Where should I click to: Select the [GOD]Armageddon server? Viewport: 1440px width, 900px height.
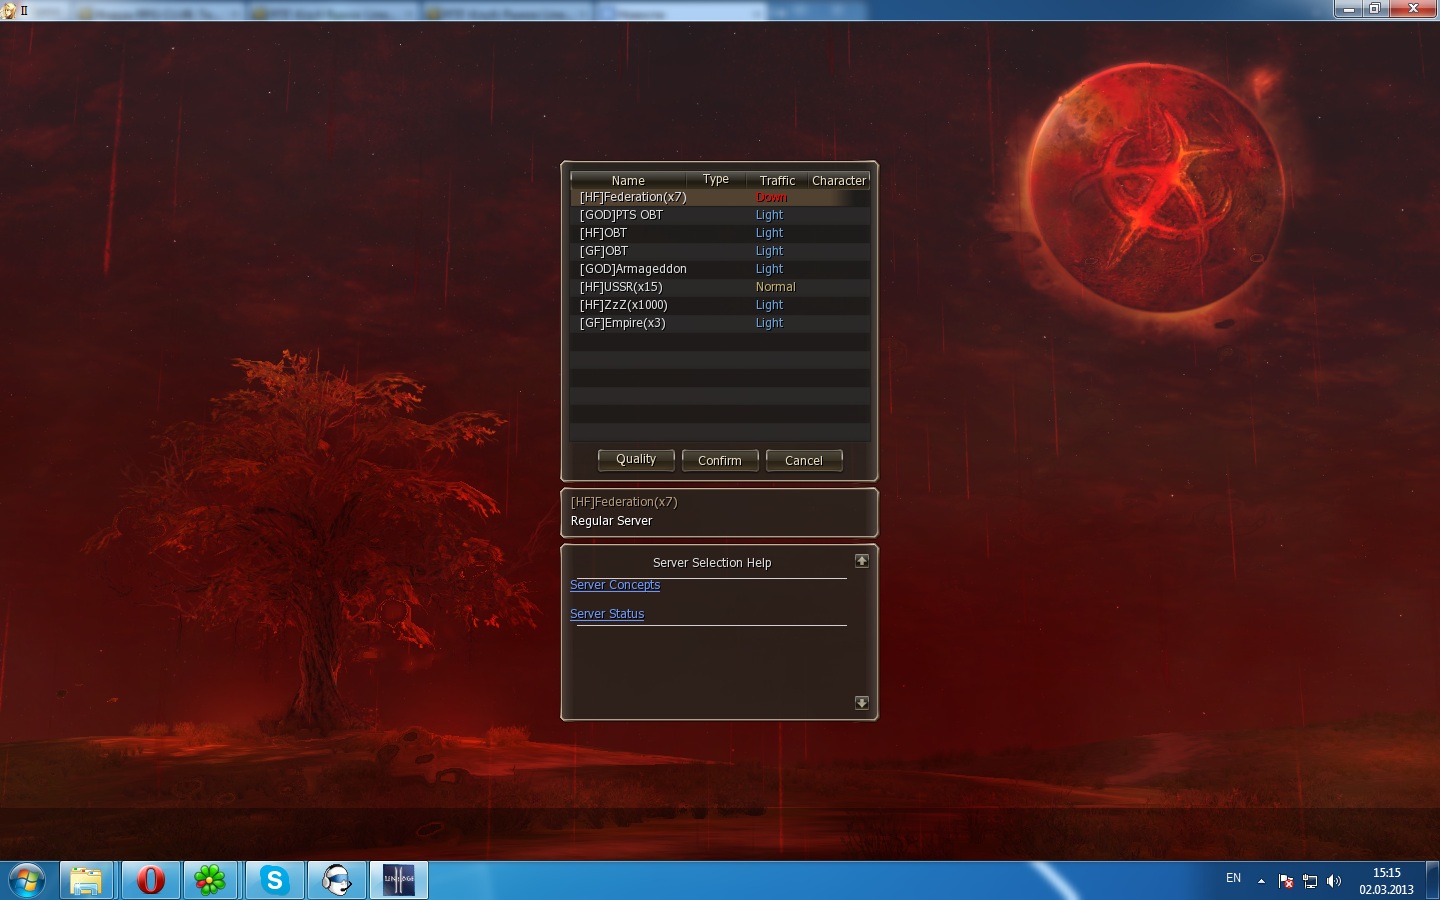[x=720, y=269]
